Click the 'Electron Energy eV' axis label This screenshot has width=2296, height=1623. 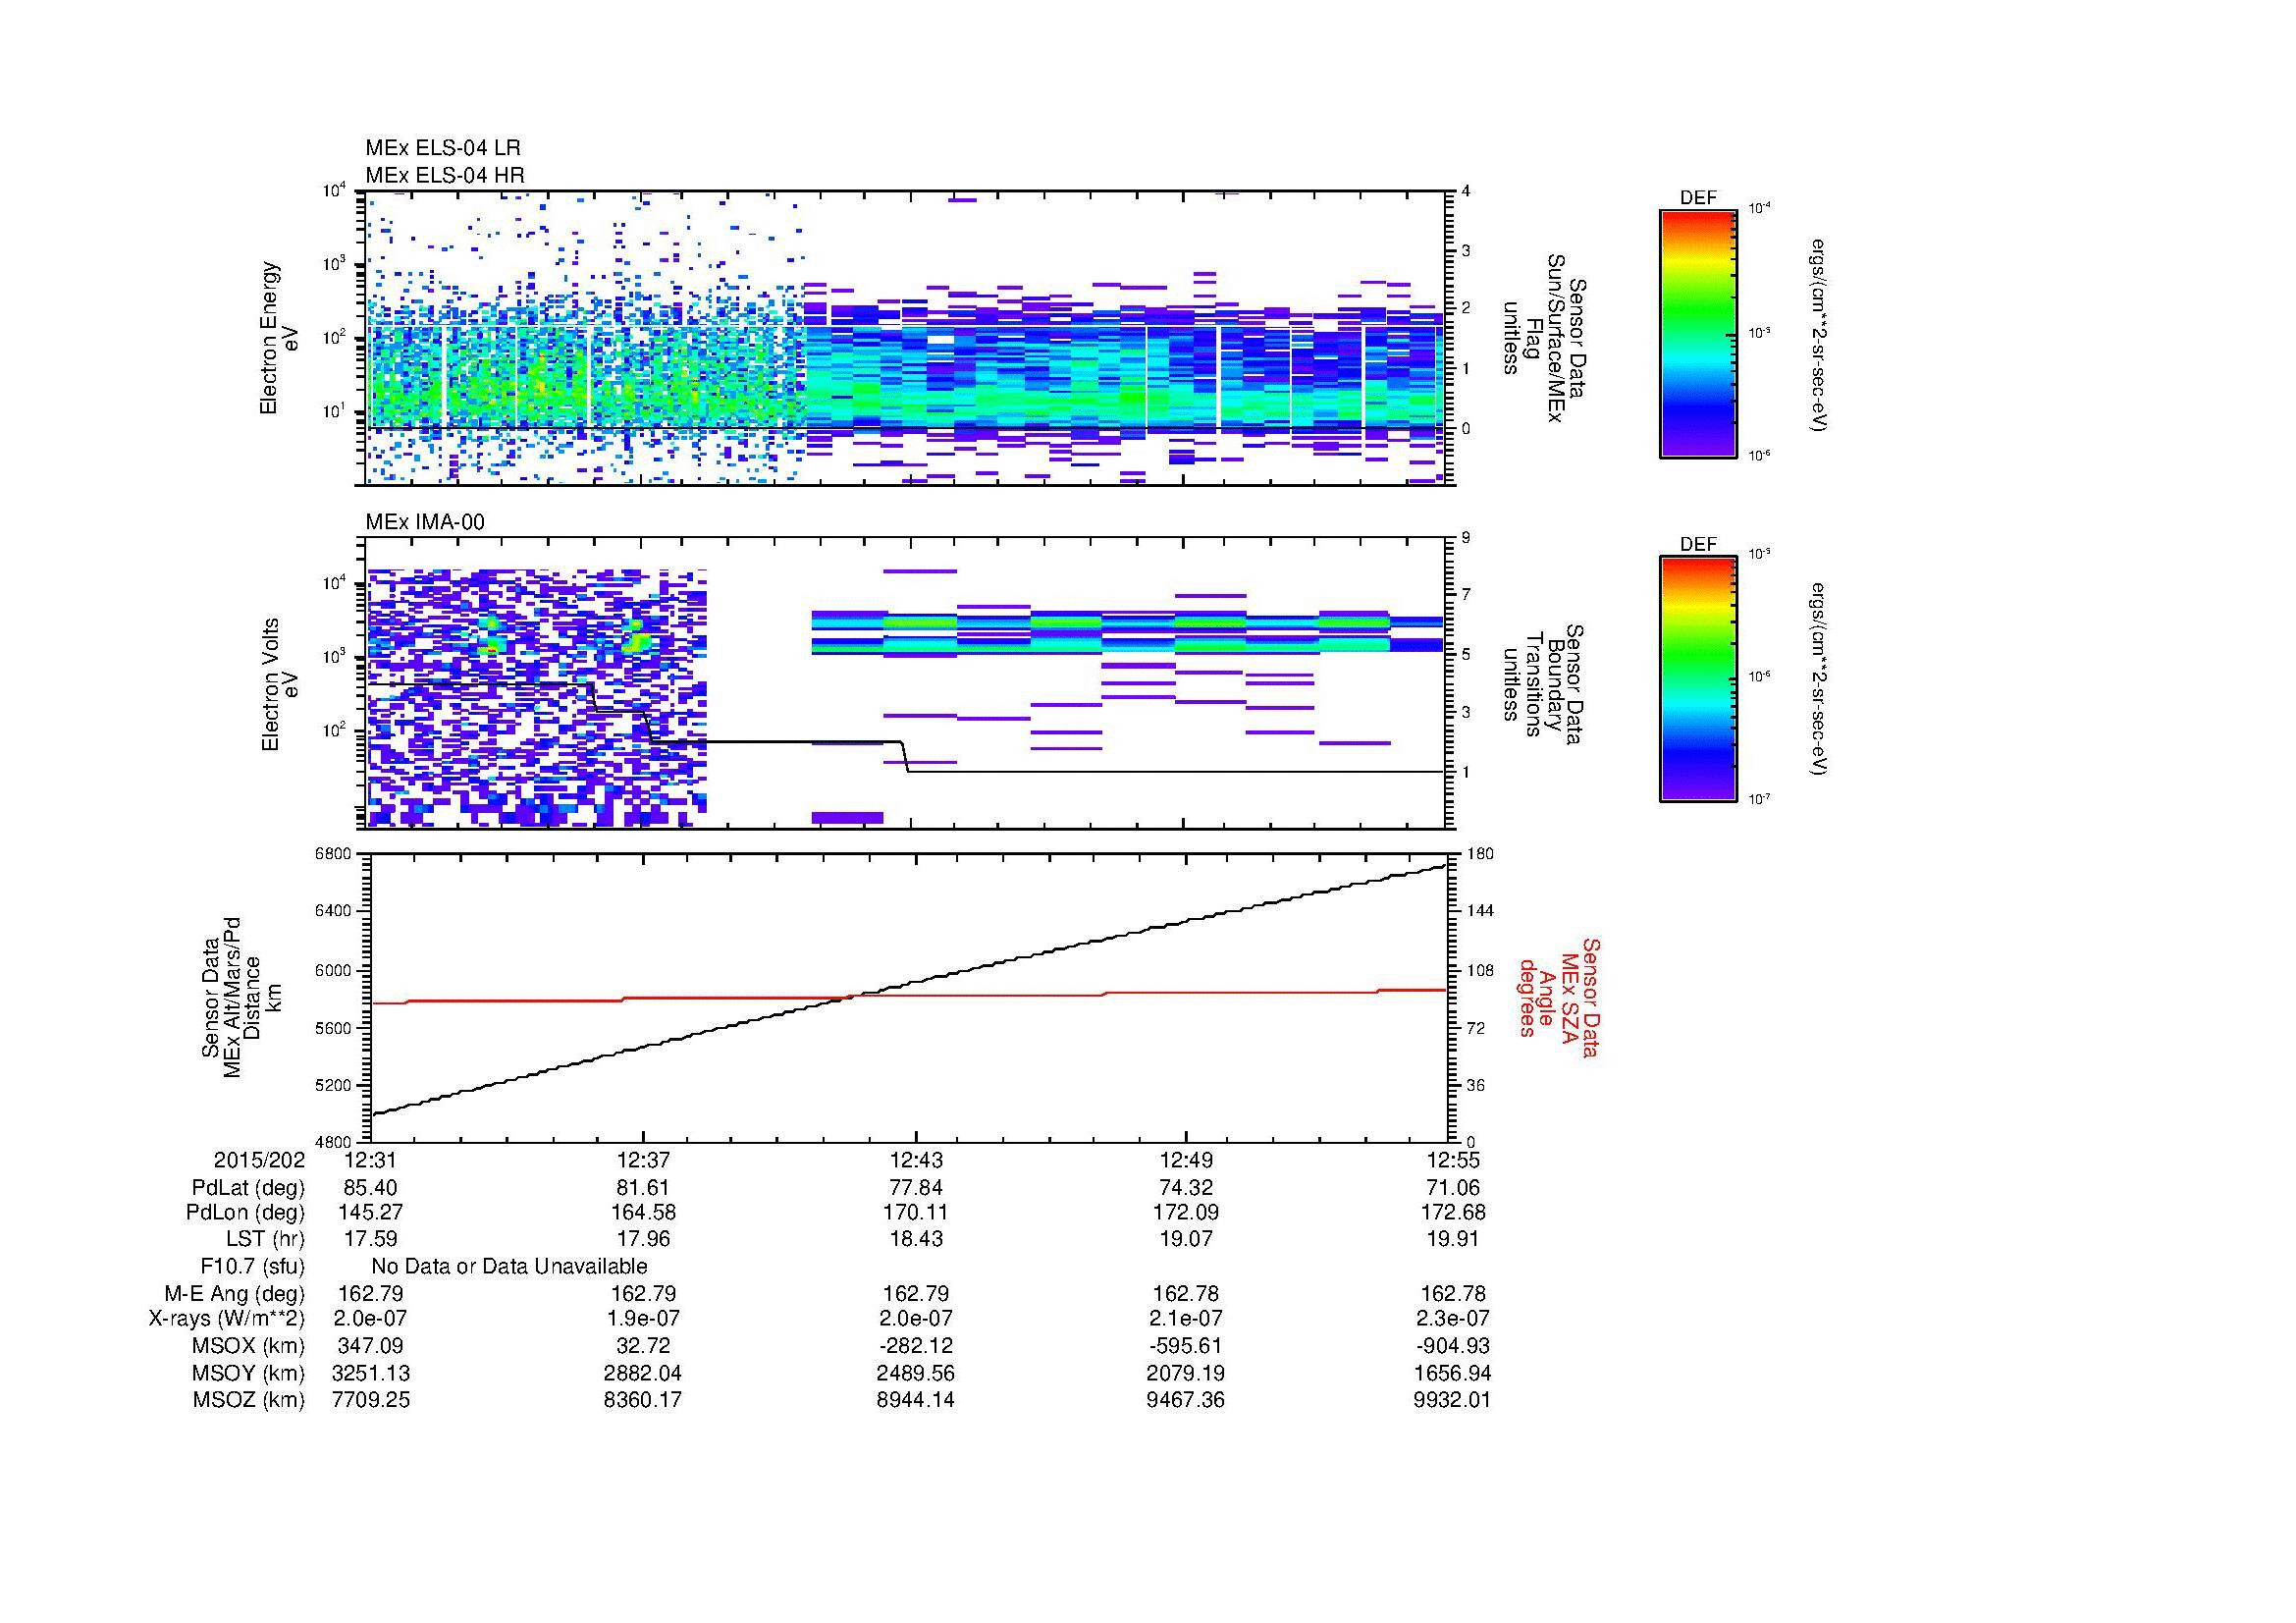tap(279, 338)
